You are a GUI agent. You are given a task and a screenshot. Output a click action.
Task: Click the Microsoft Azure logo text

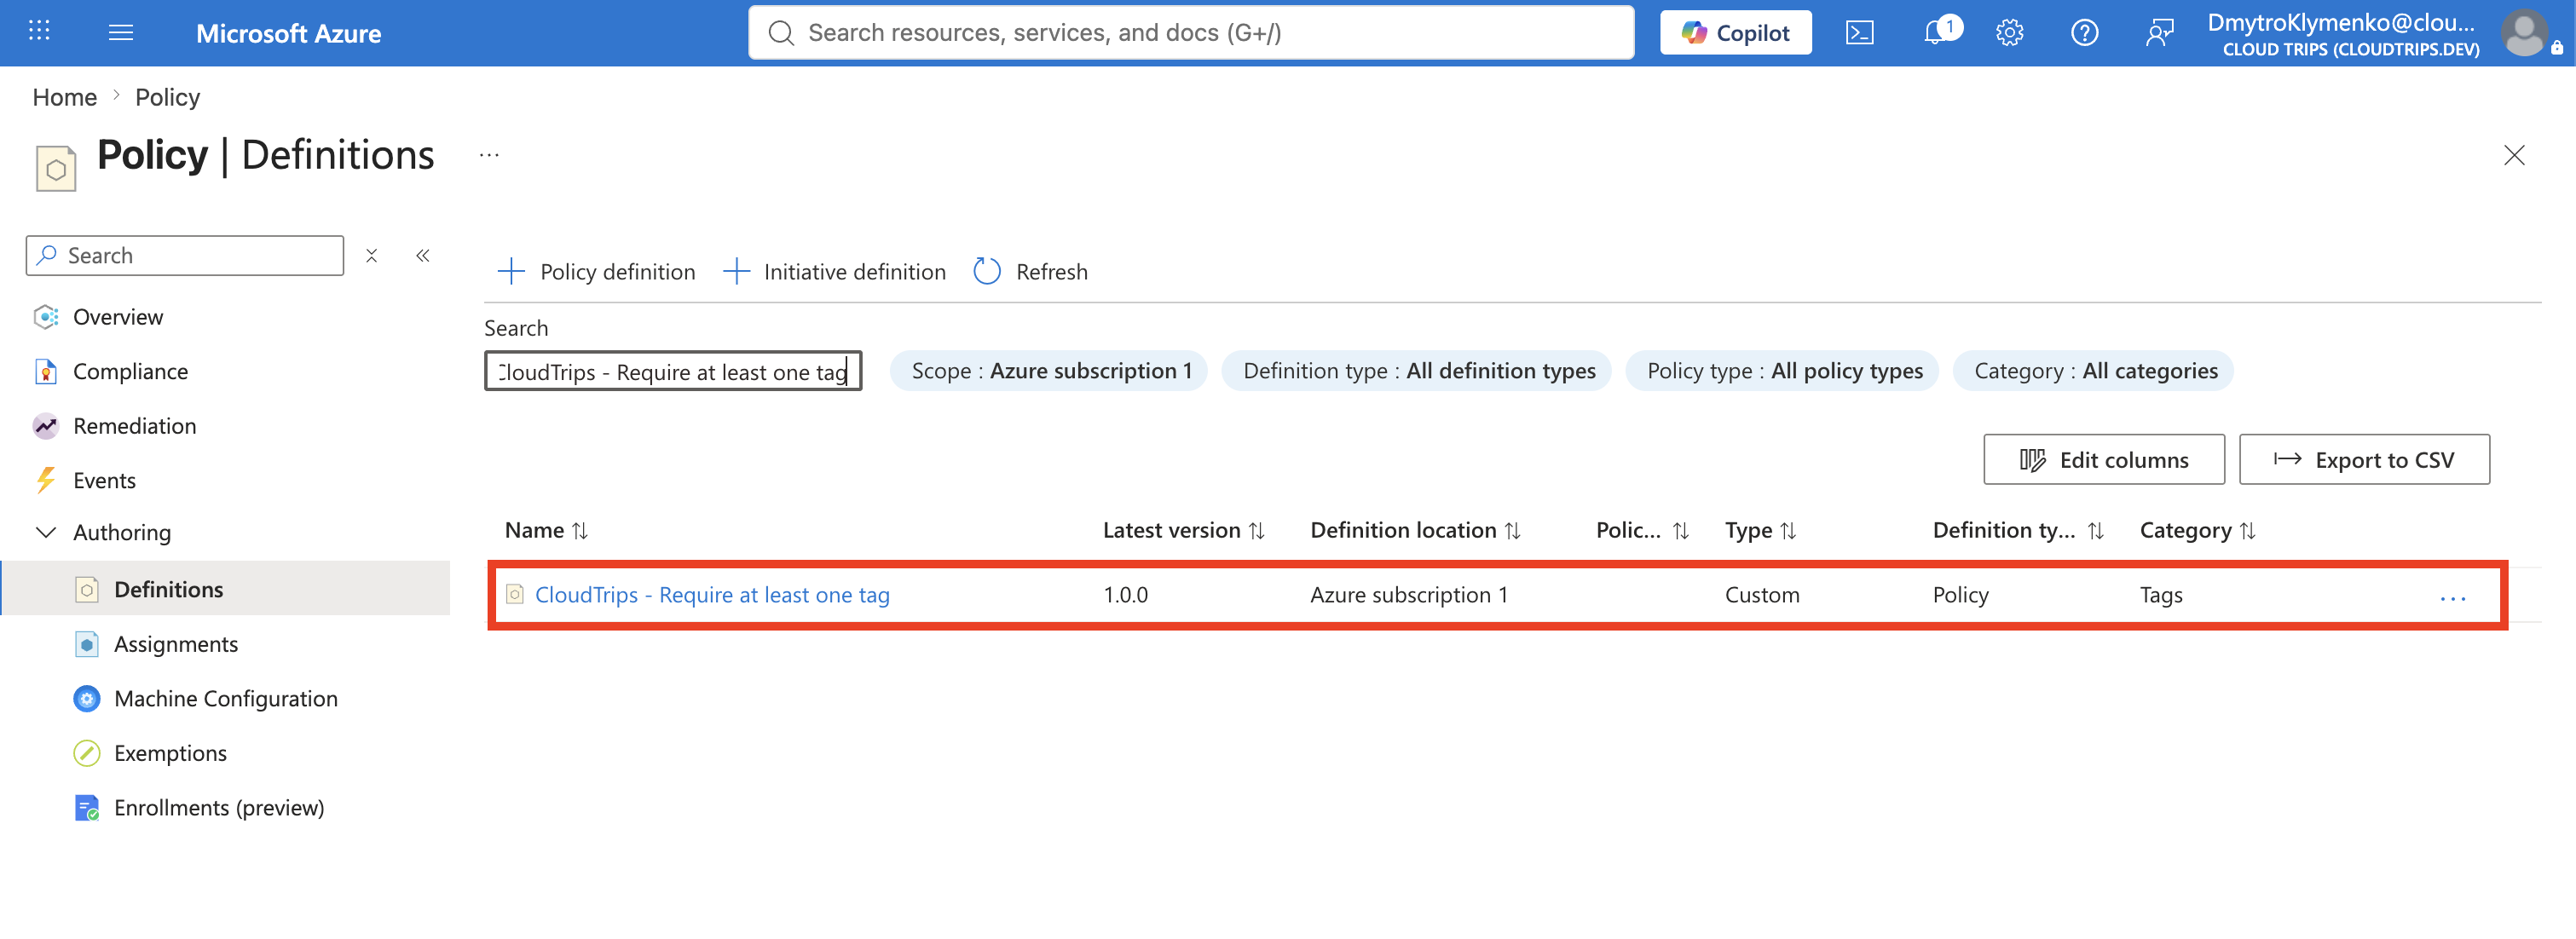288,33
